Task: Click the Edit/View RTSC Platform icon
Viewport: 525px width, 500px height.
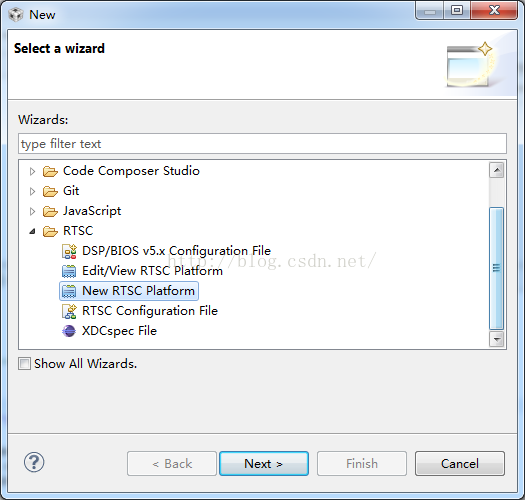Action: click(69, 271)
